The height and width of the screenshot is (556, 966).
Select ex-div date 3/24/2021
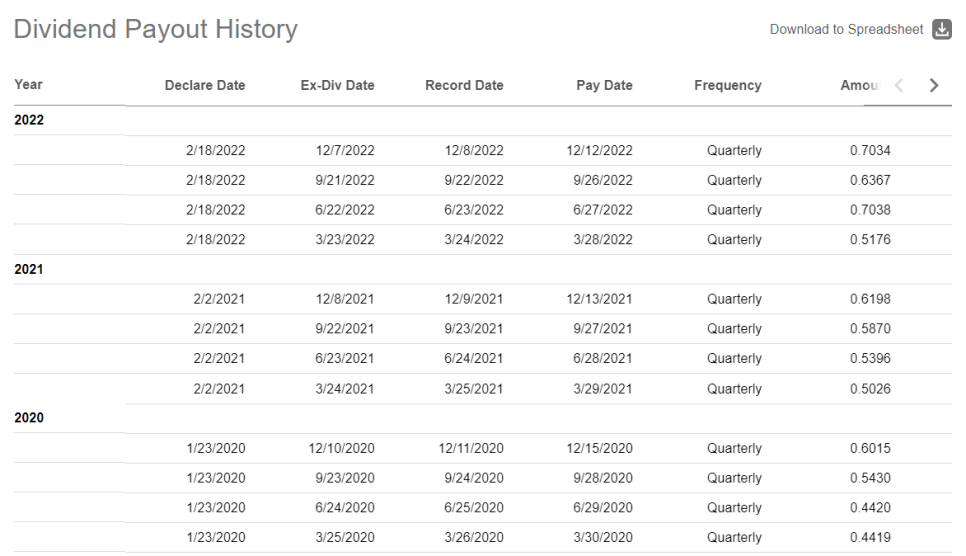point(345,389)
